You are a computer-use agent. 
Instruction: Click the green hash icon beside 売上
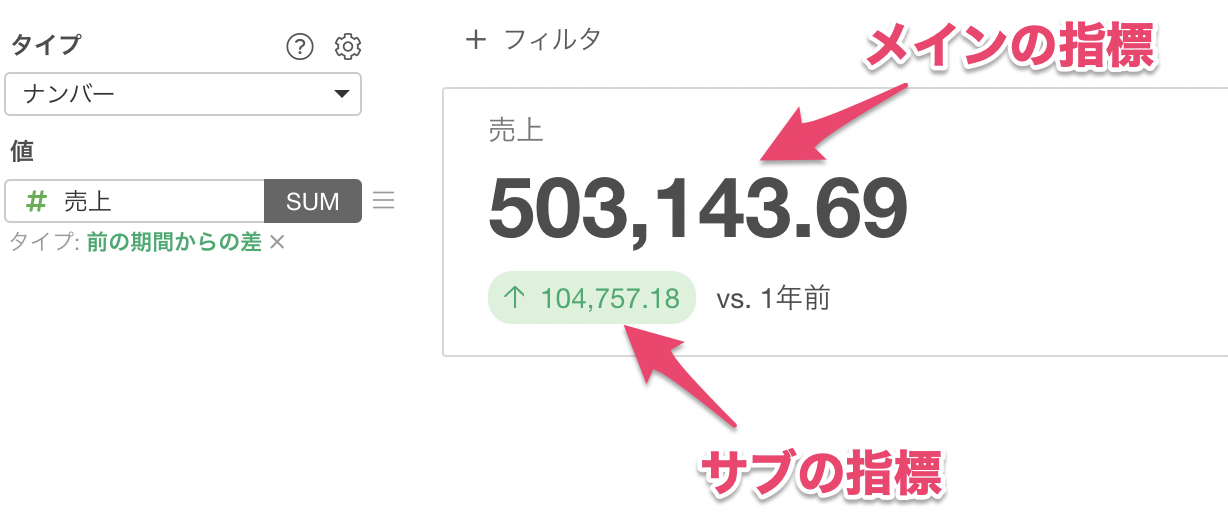click(x=36, y=202)
